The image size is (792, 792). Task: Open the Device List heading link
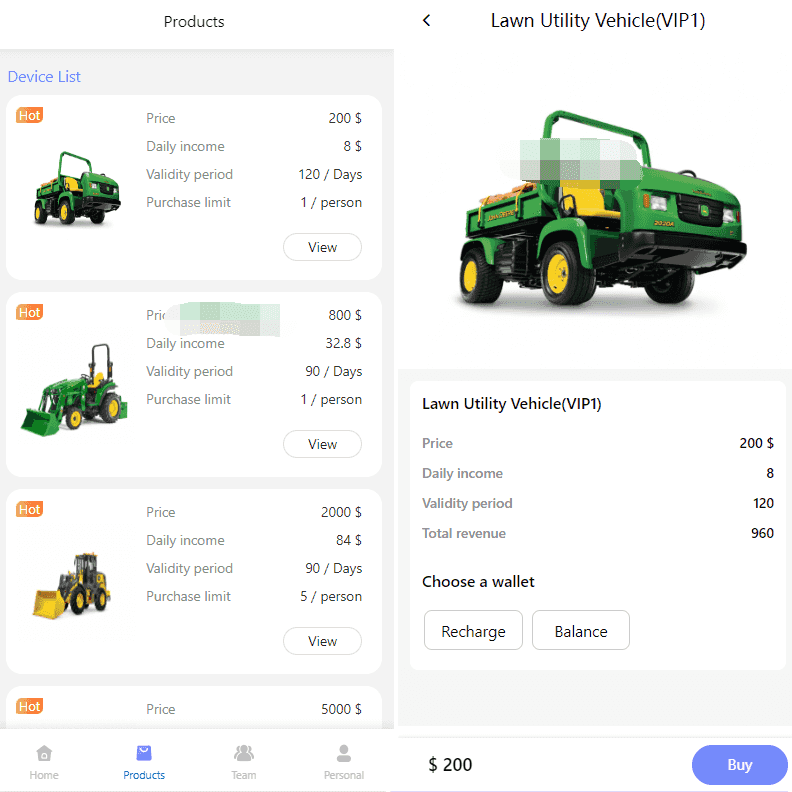[x=44, y=77]
